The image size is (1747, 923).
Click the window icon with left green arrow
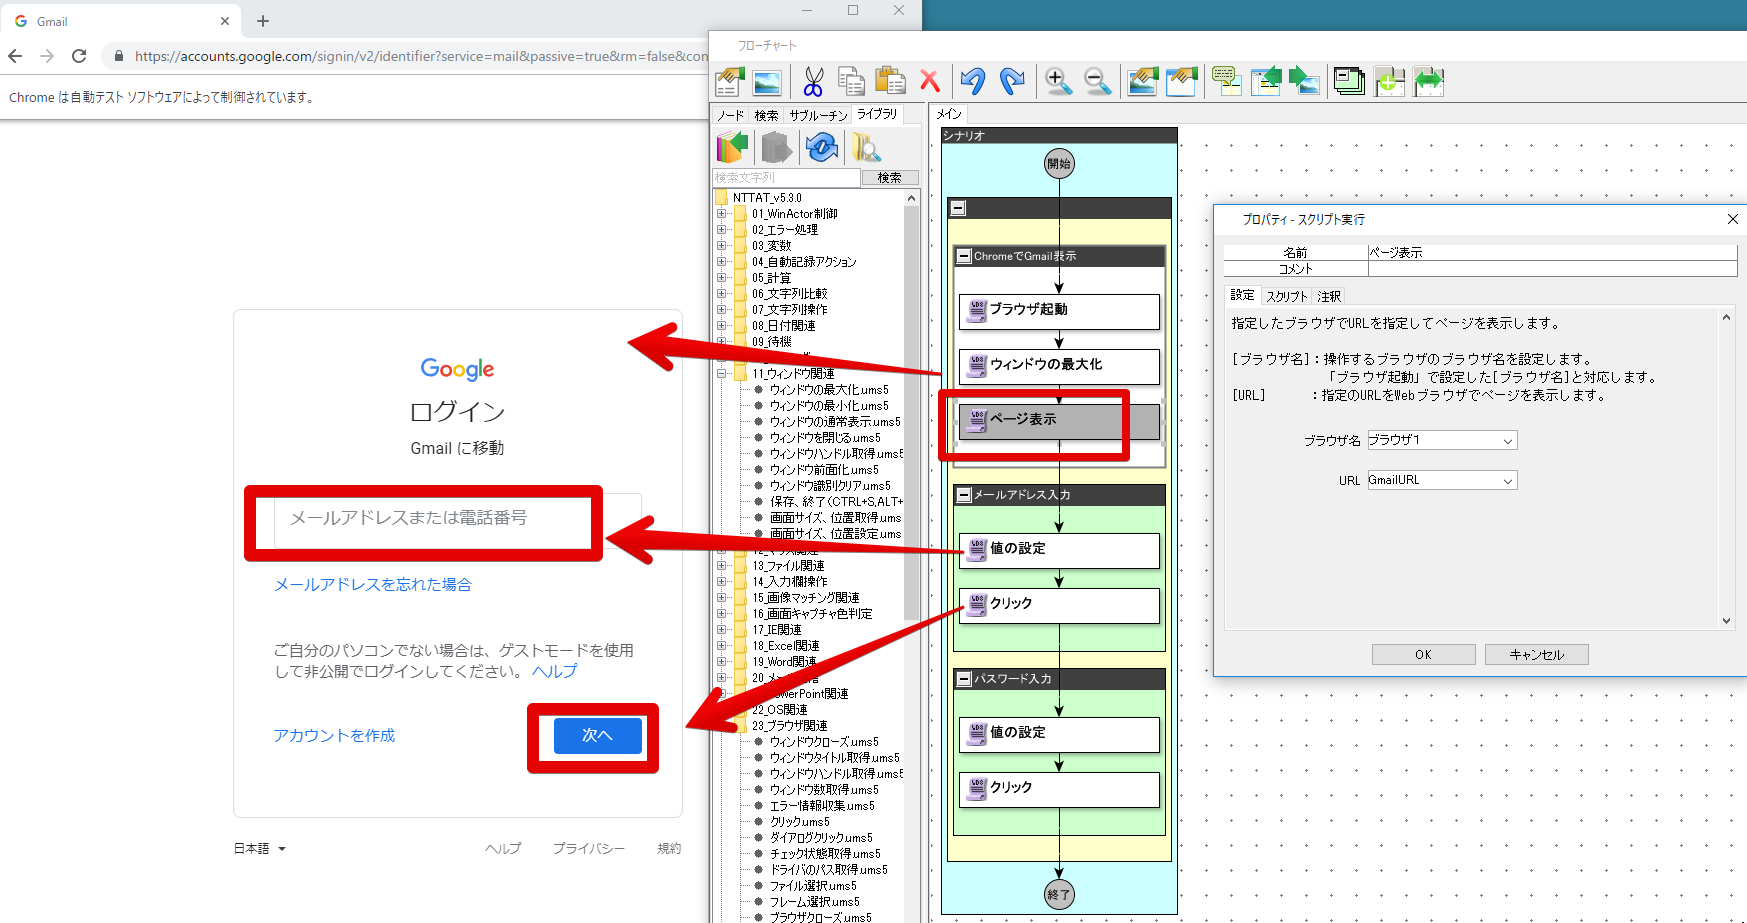tap(1266, 81)
